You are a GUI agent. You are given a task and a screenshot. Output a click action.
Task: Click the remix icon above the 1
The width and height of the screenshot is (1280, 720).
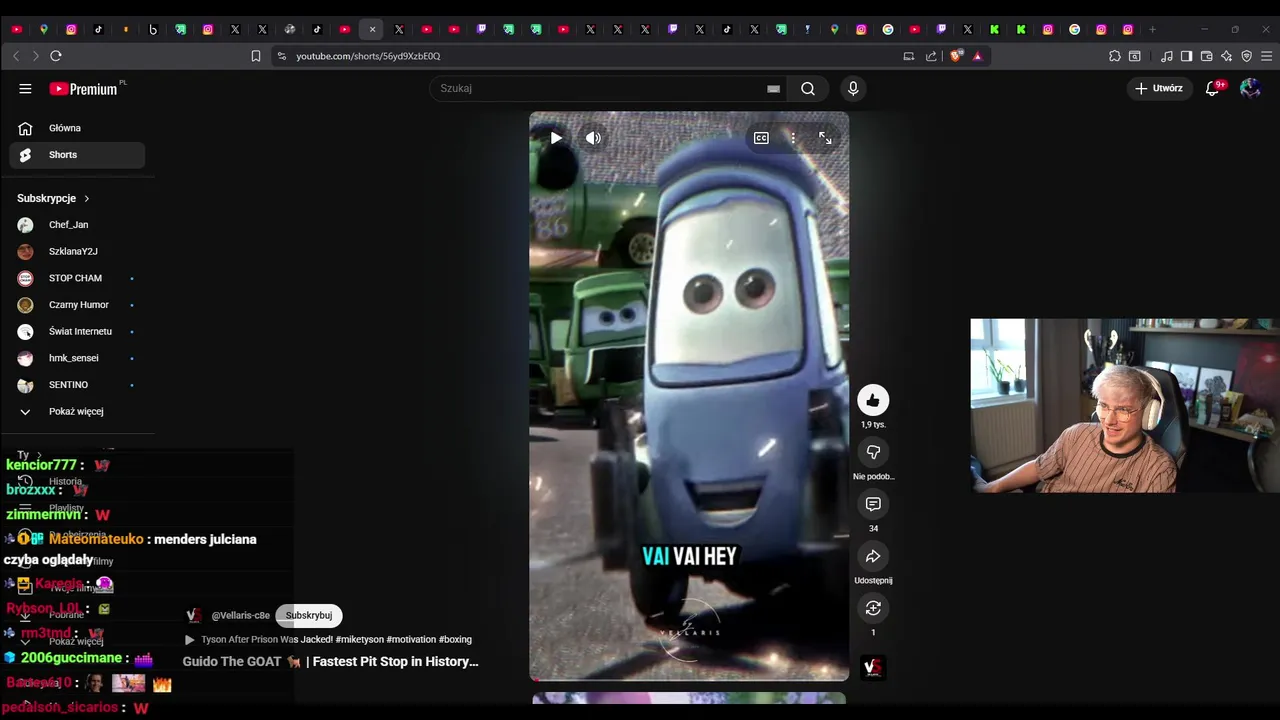click(x=873, y=608)
